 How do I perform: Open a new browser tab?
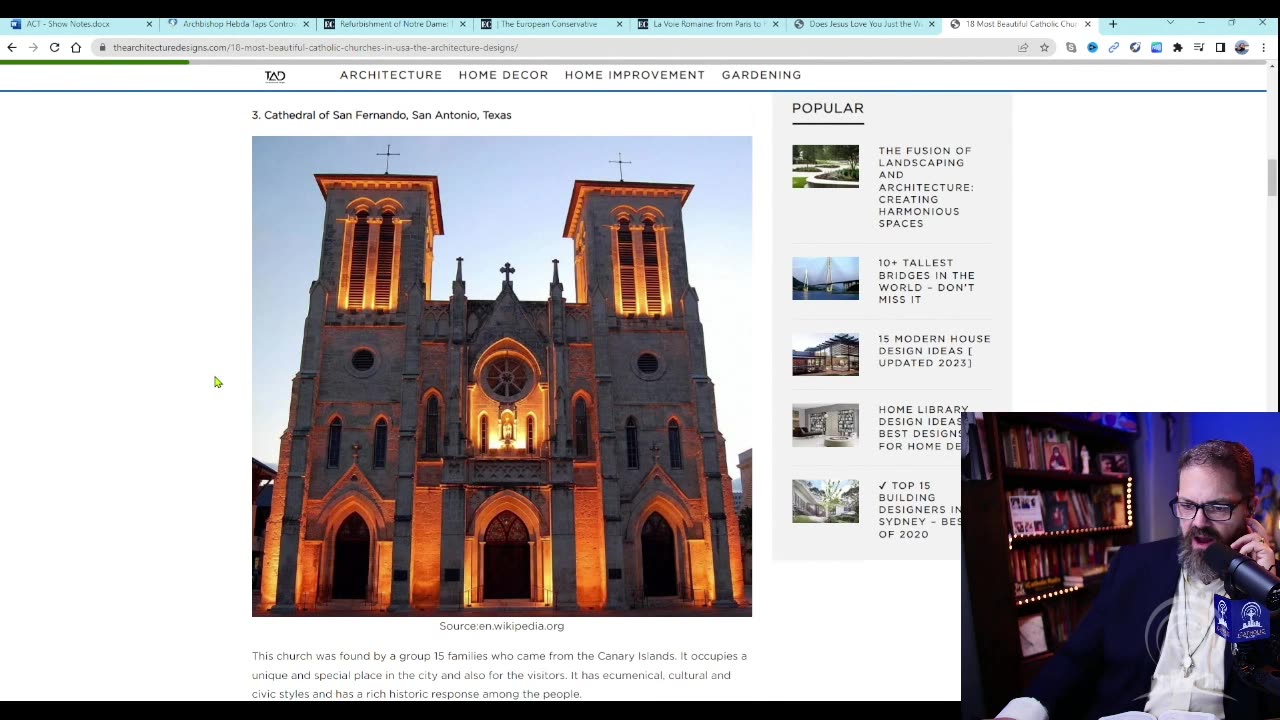(x=1112, y=24)
